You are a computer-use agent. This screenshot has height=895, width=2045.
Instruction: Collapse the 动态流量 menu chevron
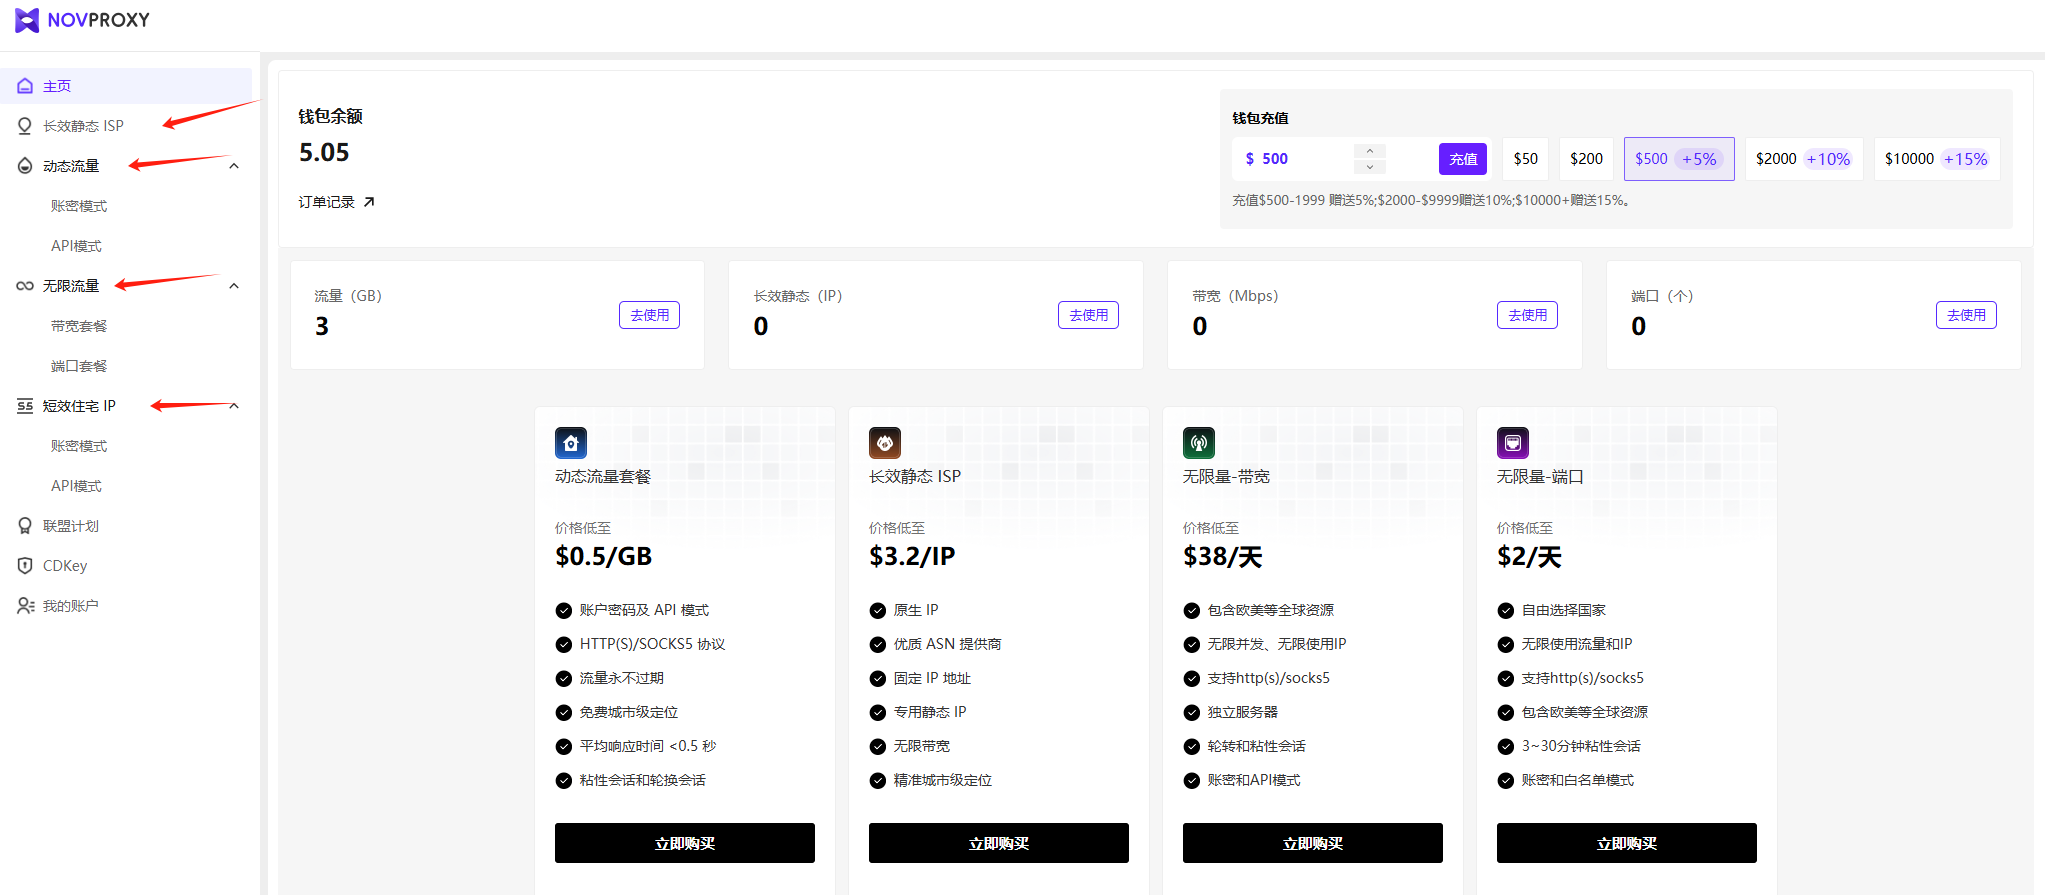point(234,166)
